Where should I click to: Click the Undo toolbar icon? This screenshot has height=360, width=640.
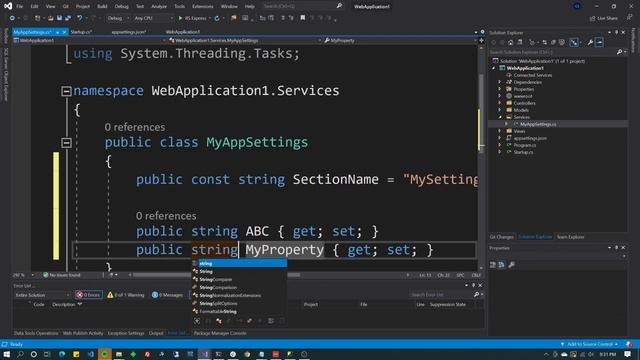point(80,18)
